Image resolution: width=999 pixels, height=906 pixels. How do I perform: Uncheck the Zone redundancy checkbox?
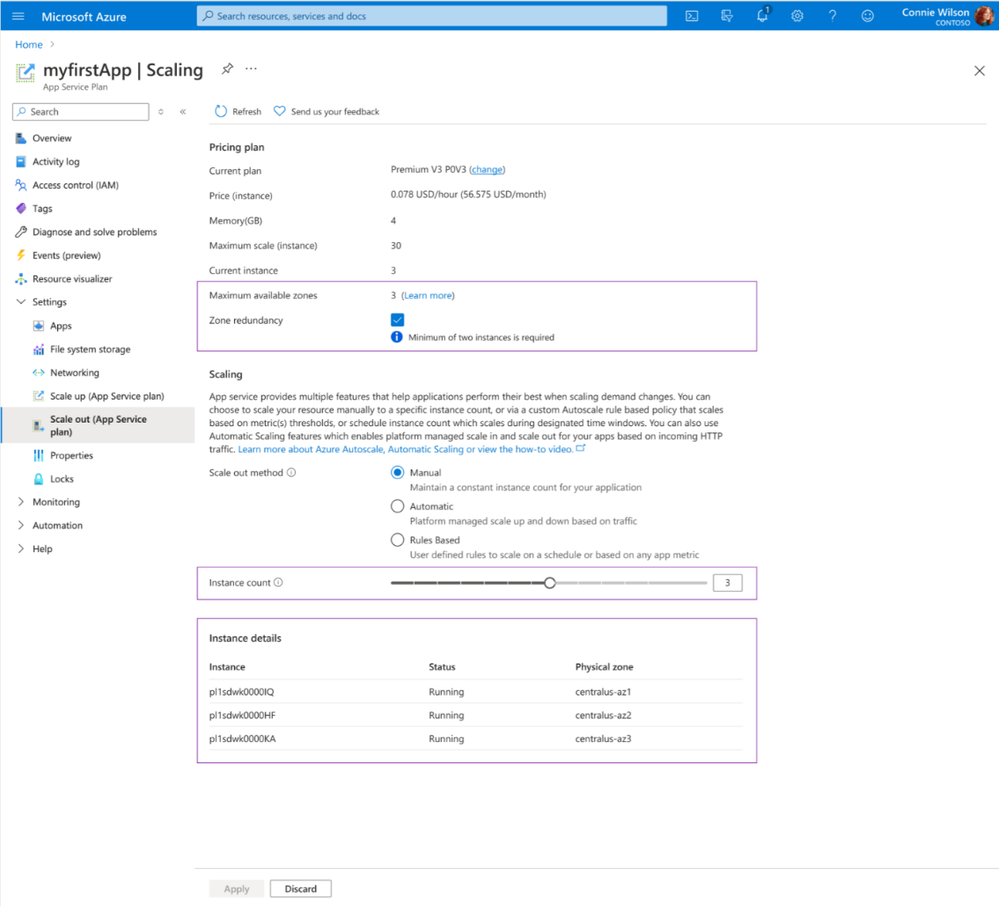click(x=398, y=320)
